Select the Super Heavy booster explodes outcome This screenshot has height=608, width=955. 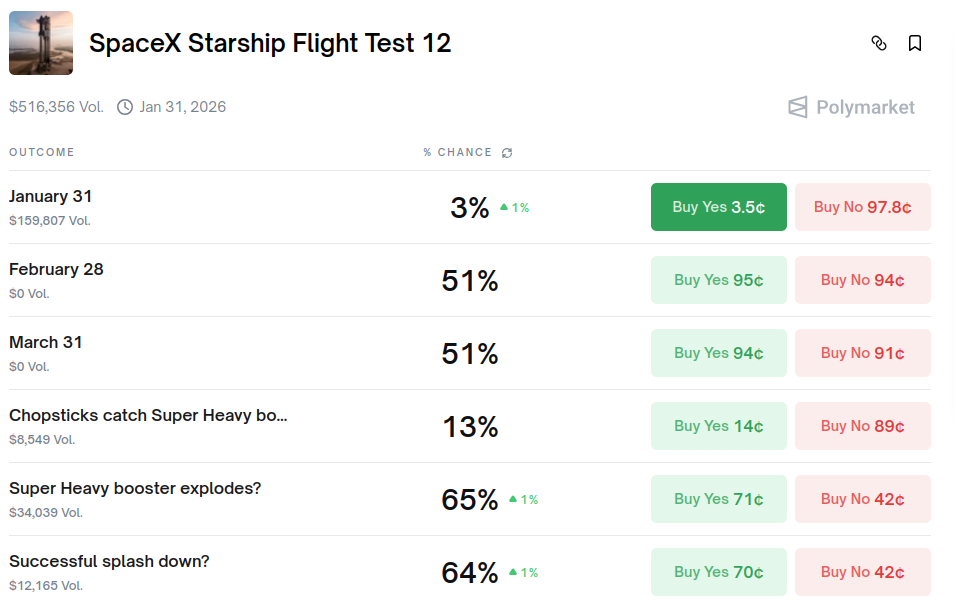[135, 489]
